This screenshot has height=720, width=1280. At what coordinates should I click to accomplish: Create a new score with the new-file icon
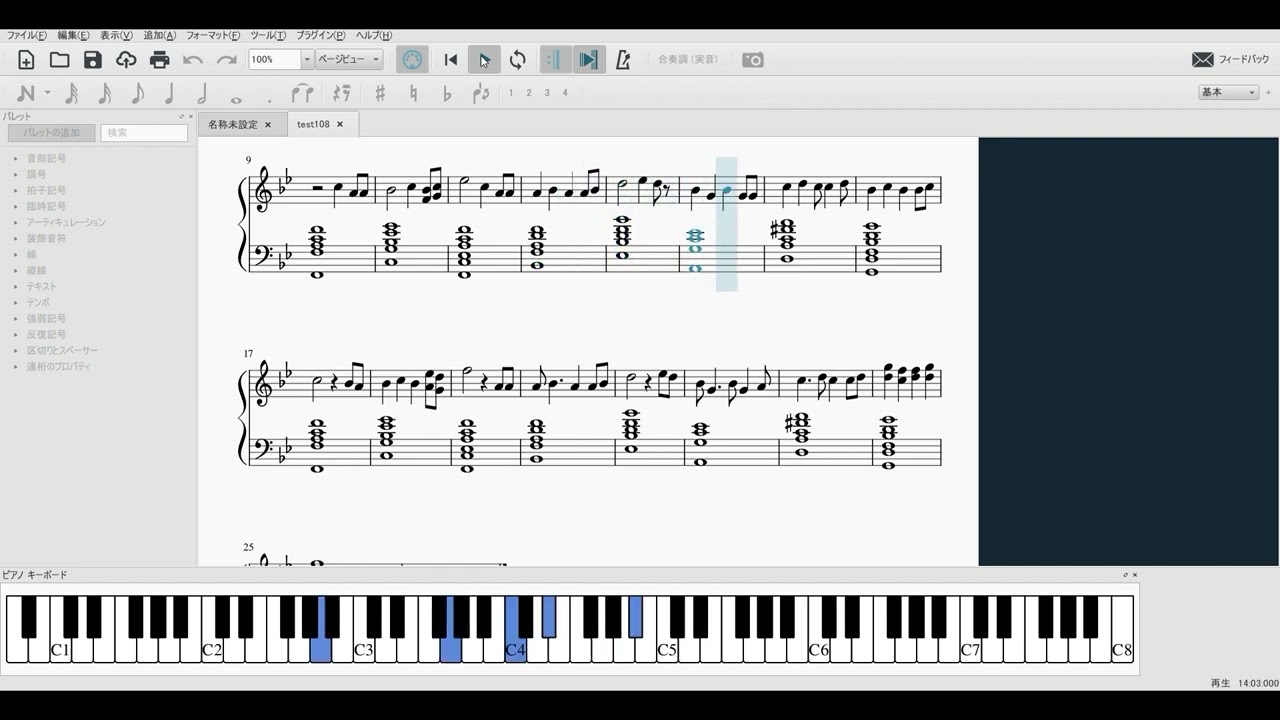tap(26, 60)
